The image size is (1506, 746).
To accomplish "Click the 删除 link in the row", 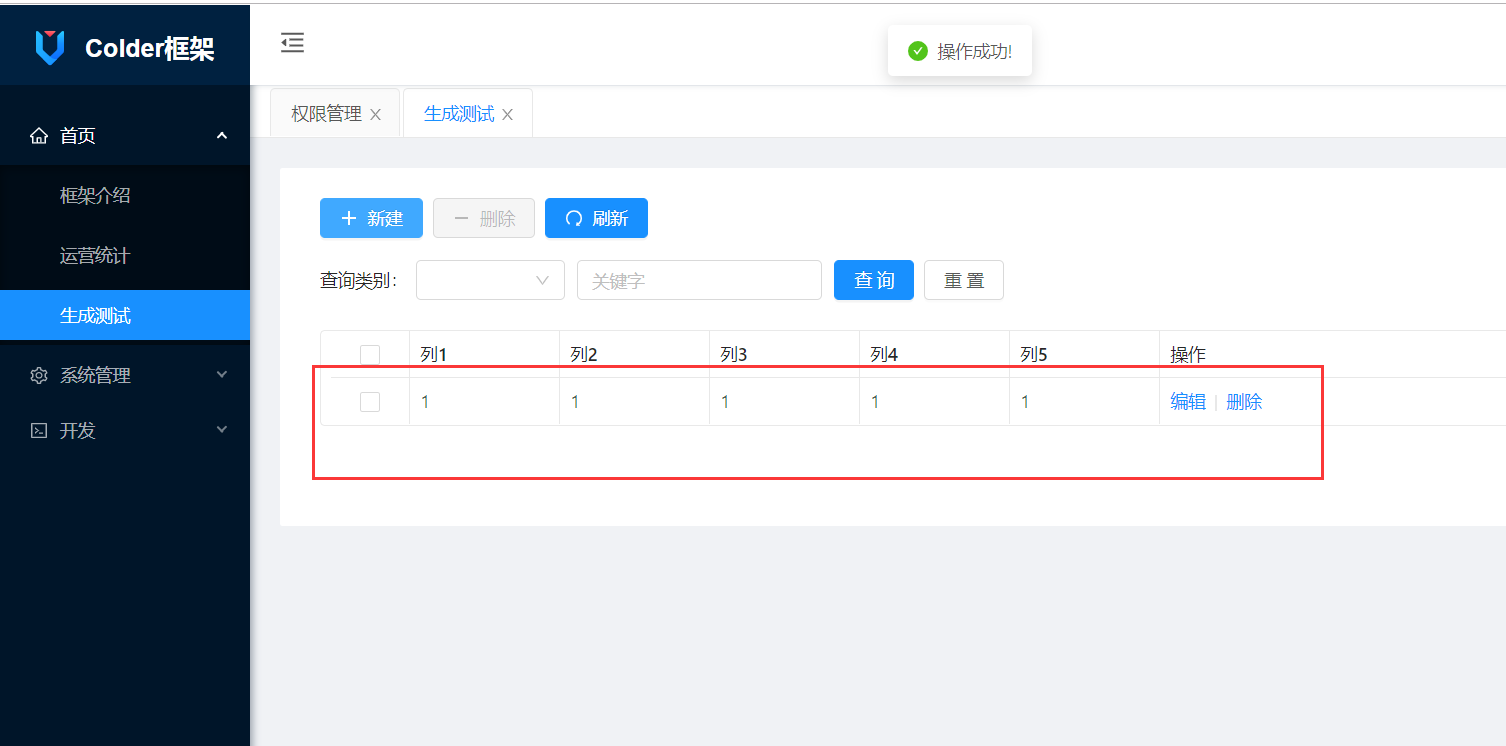I will (x=1244, y=402).
